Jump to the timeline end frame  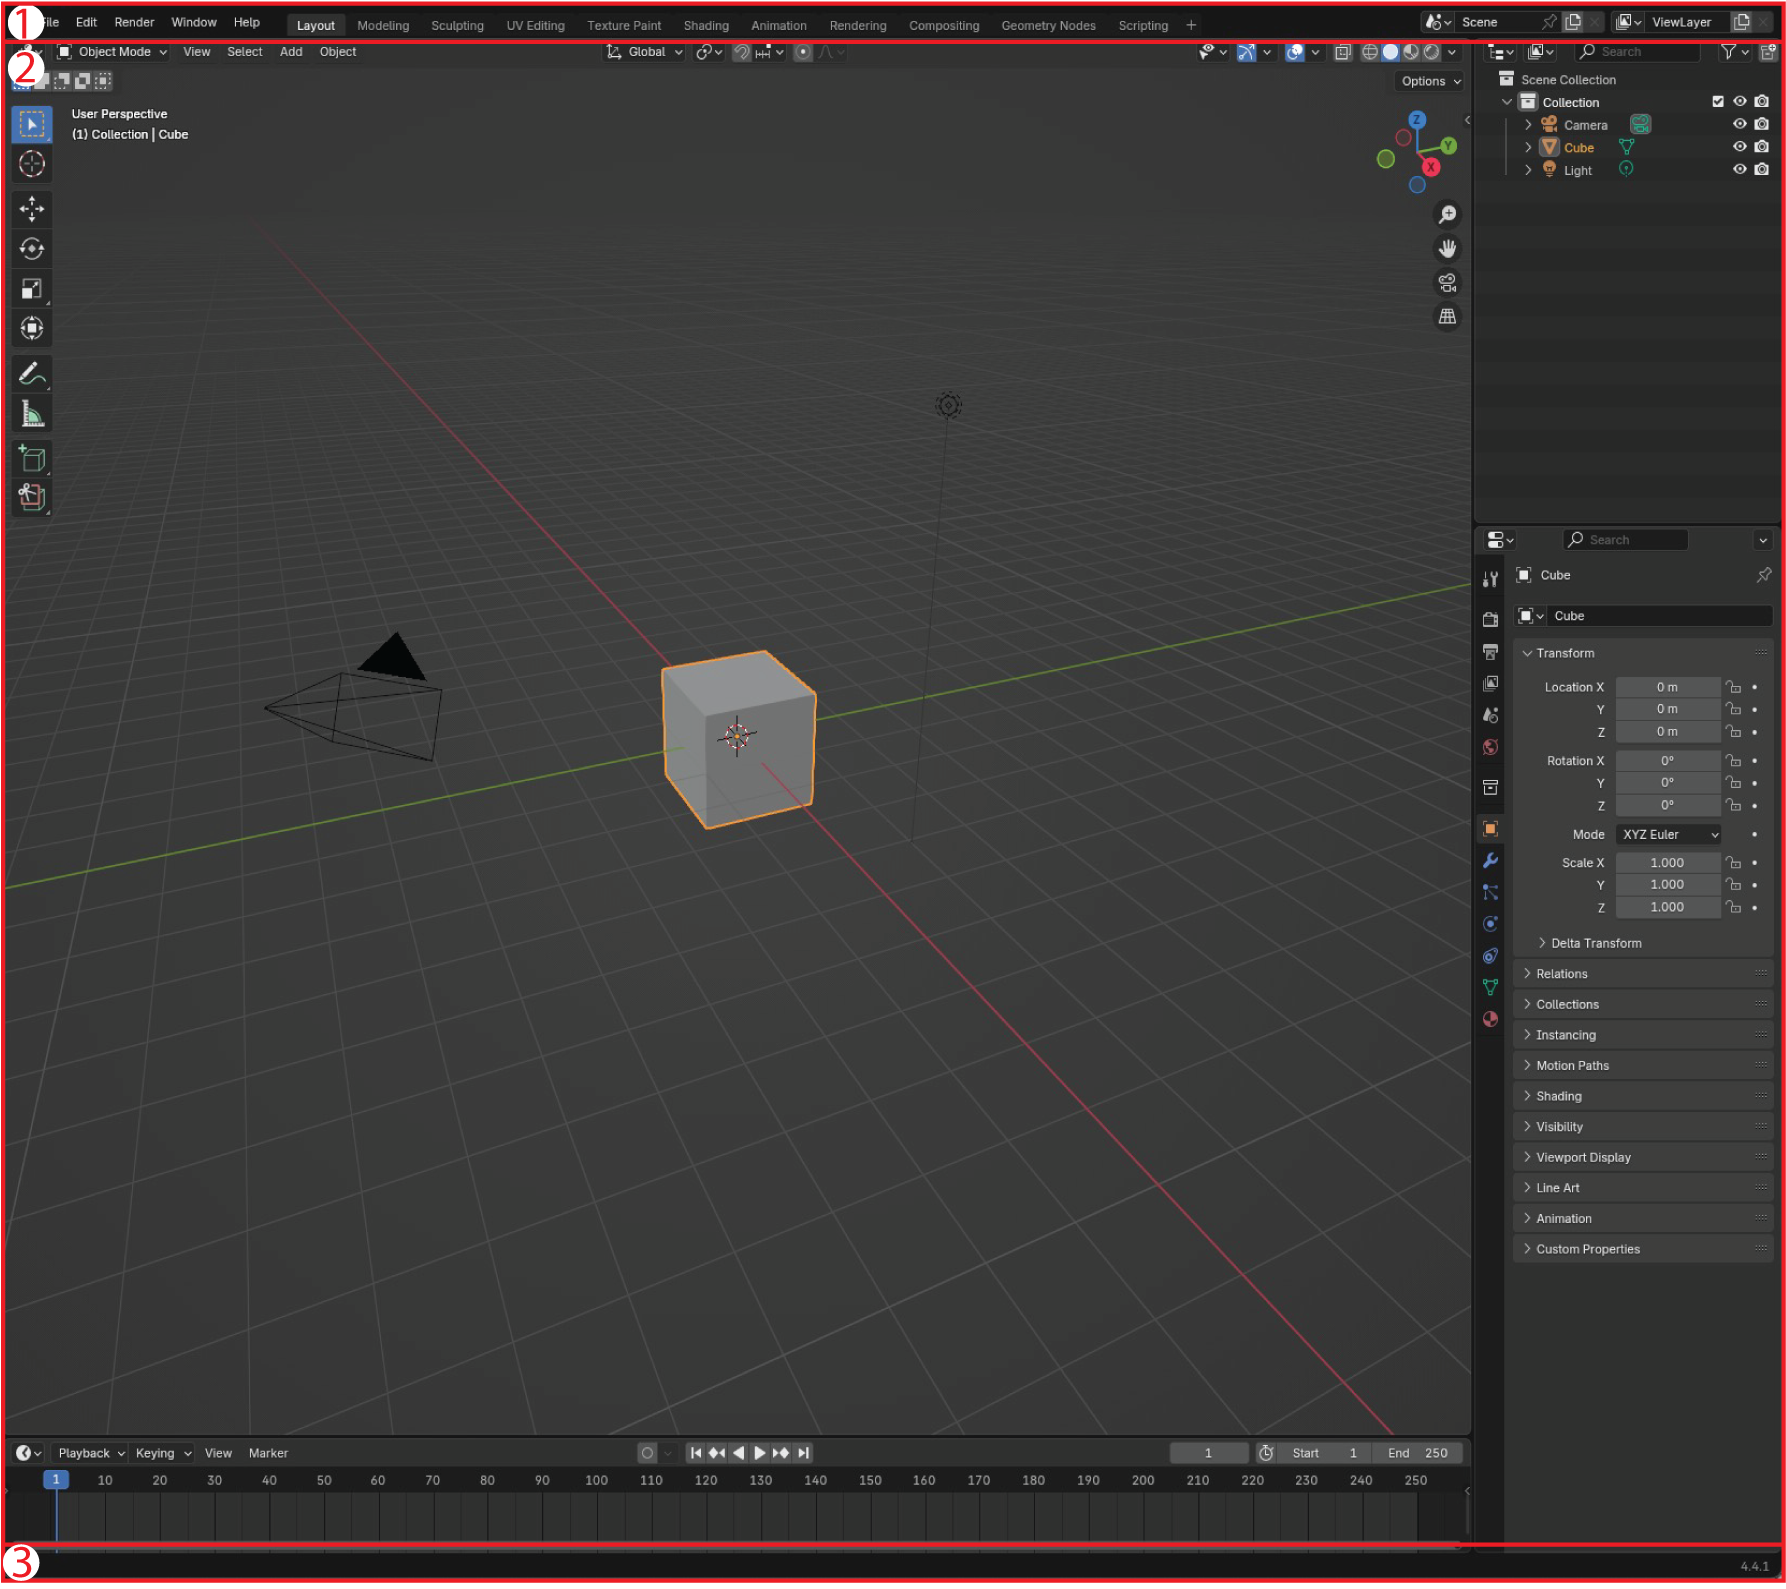coord(803,1455)
